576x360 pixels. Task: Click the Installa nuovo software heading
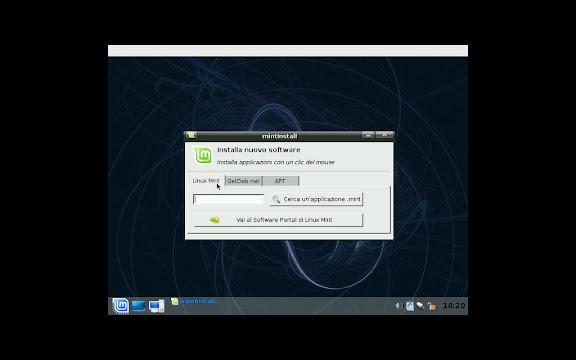coord(259,150)
